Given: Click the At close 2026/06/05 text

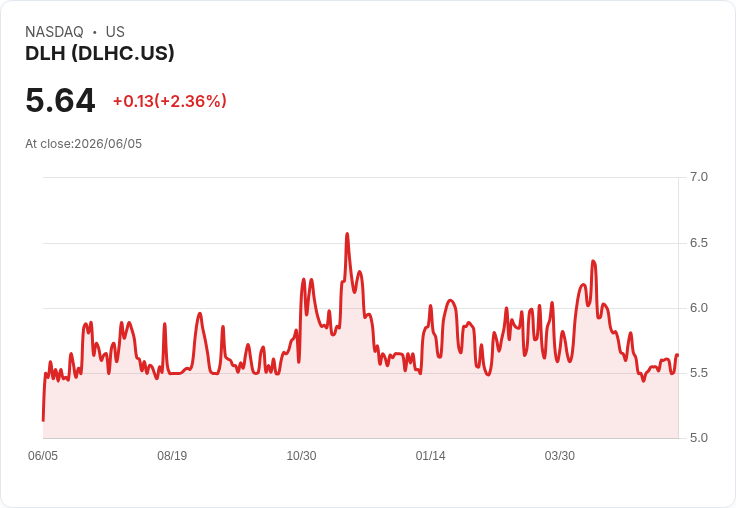Looking at the screenshot, I should [84, 144].
